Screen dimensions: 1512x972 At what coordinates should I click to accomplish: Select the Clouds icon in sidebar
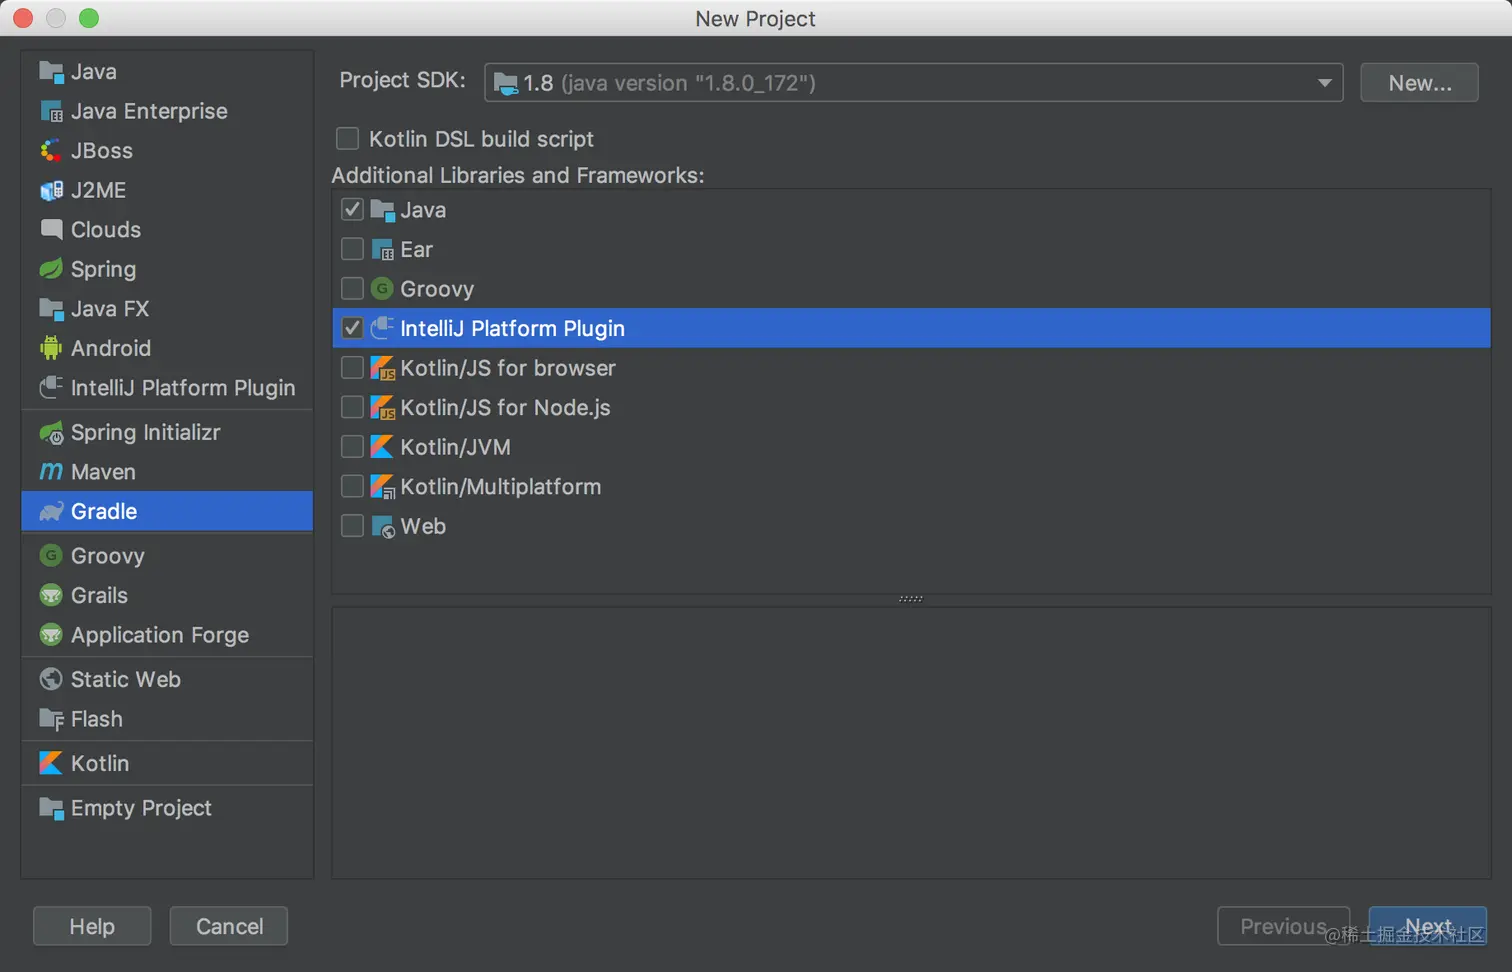pos(51,230)
